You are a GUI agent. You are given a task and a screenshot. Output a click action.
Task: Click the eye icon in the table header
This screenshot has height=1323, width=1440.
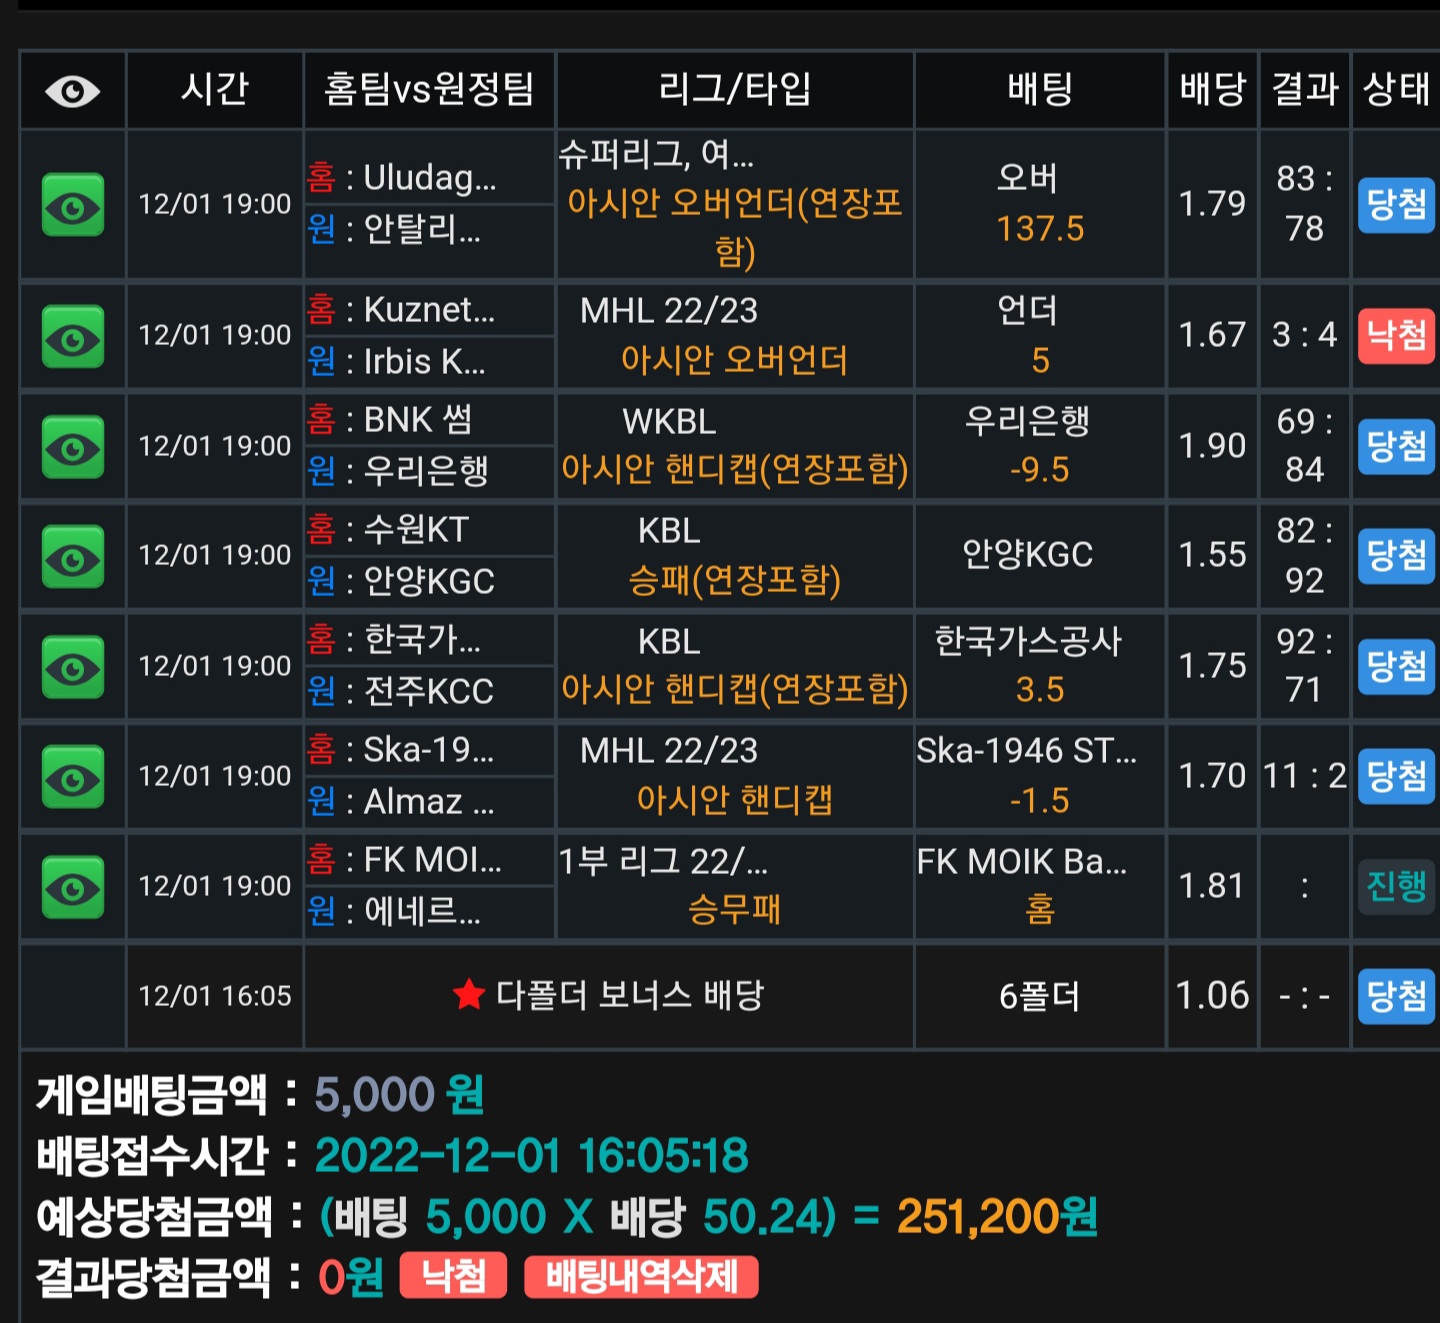point(72,91)
